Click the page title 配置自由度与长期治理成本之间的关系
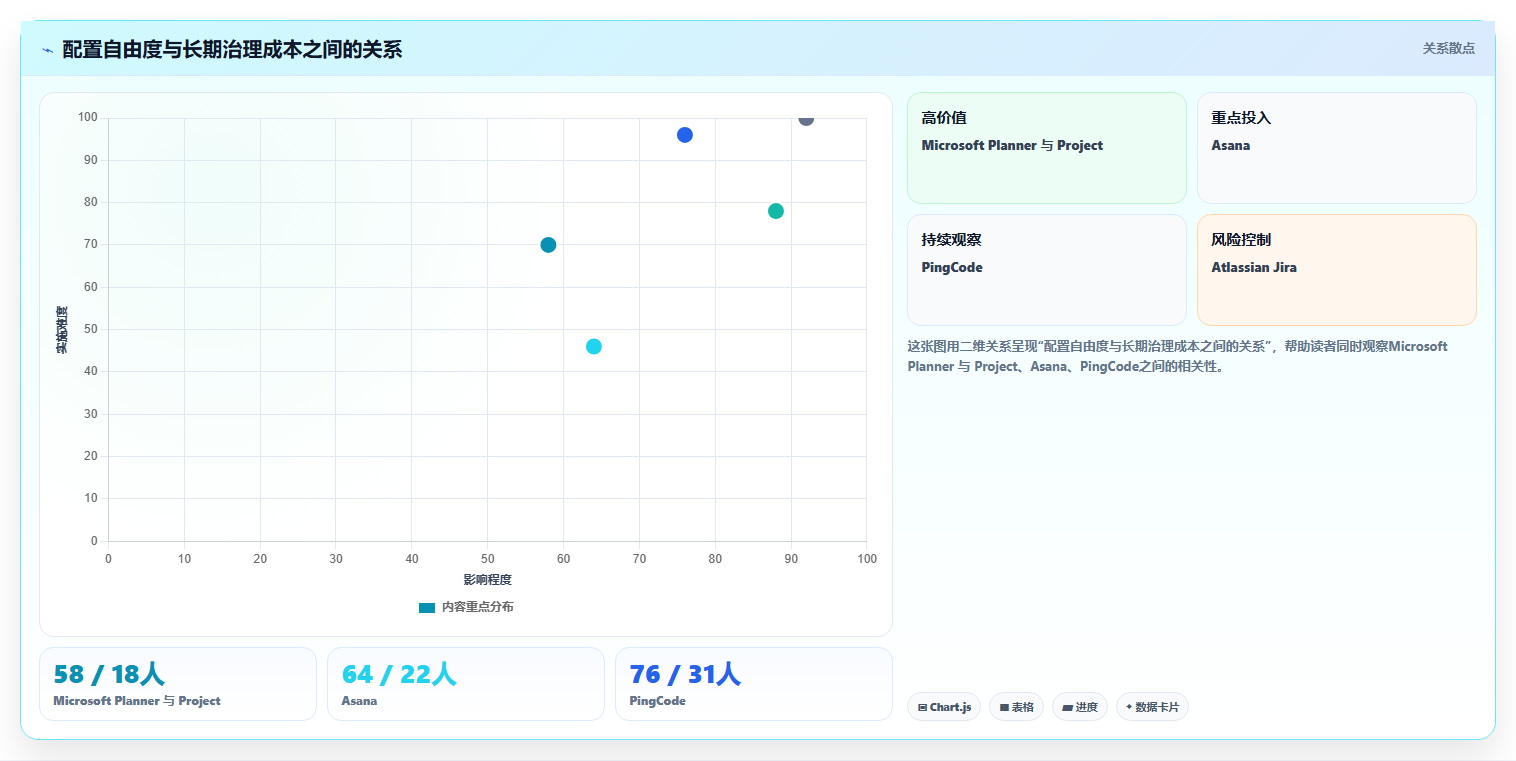The height and width of the screenshot is (761, 1516). coord(232,49)
